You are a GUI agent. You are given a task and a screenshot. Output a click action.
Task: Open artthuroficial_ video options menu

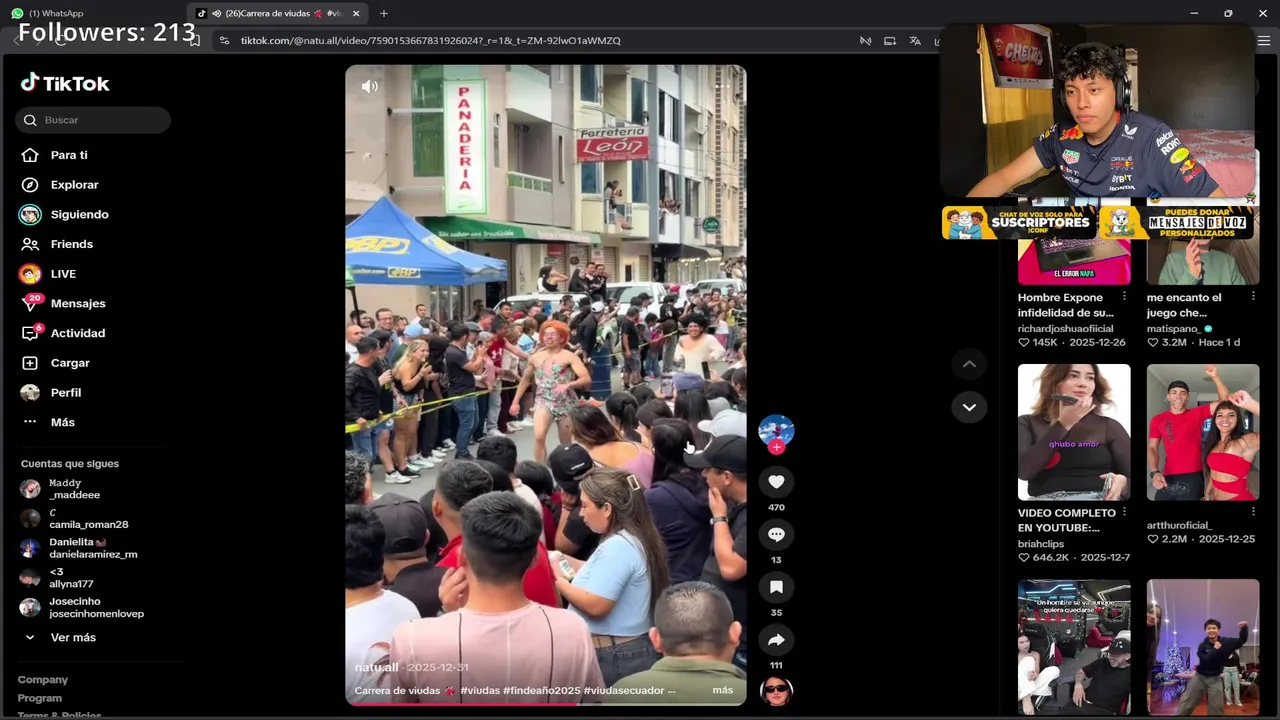pos(1253,512)
